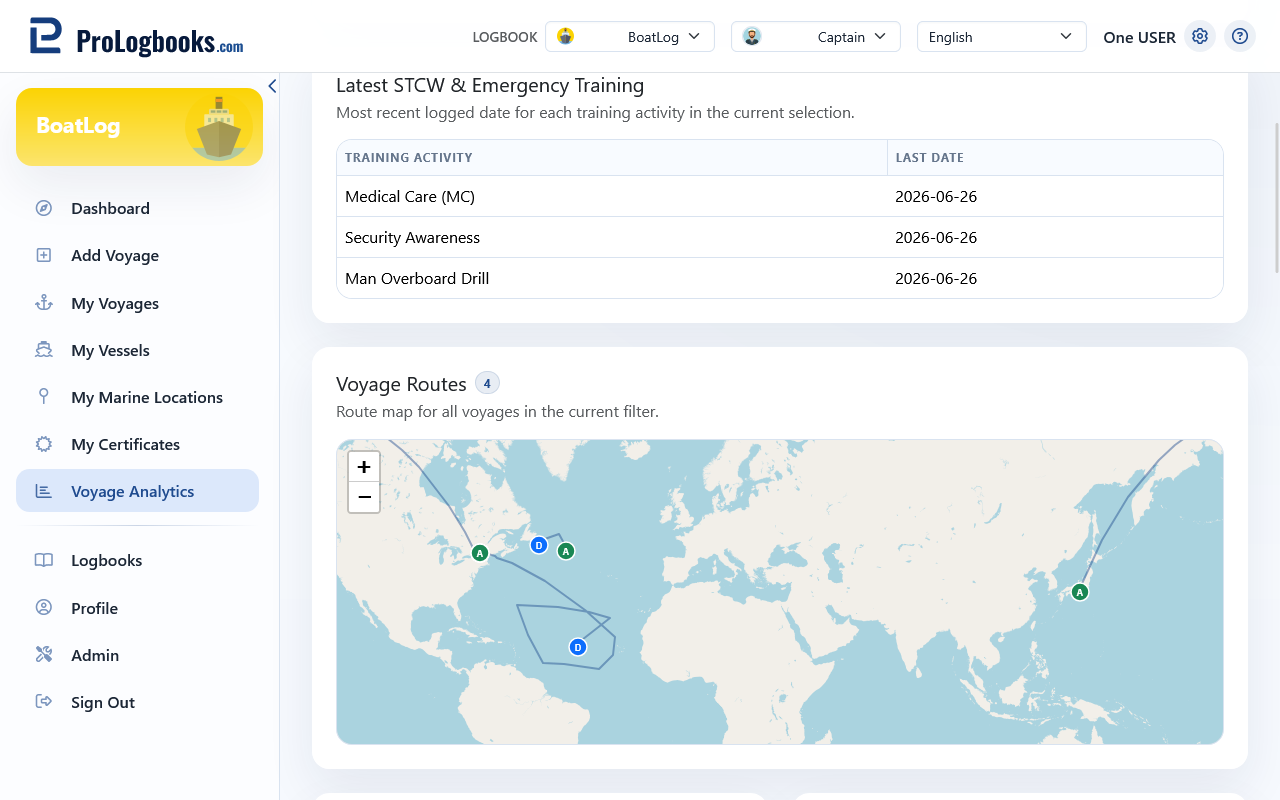The image size is (1280, 800).
Task: Go to Dashboard page
Action: click(137, 208)
